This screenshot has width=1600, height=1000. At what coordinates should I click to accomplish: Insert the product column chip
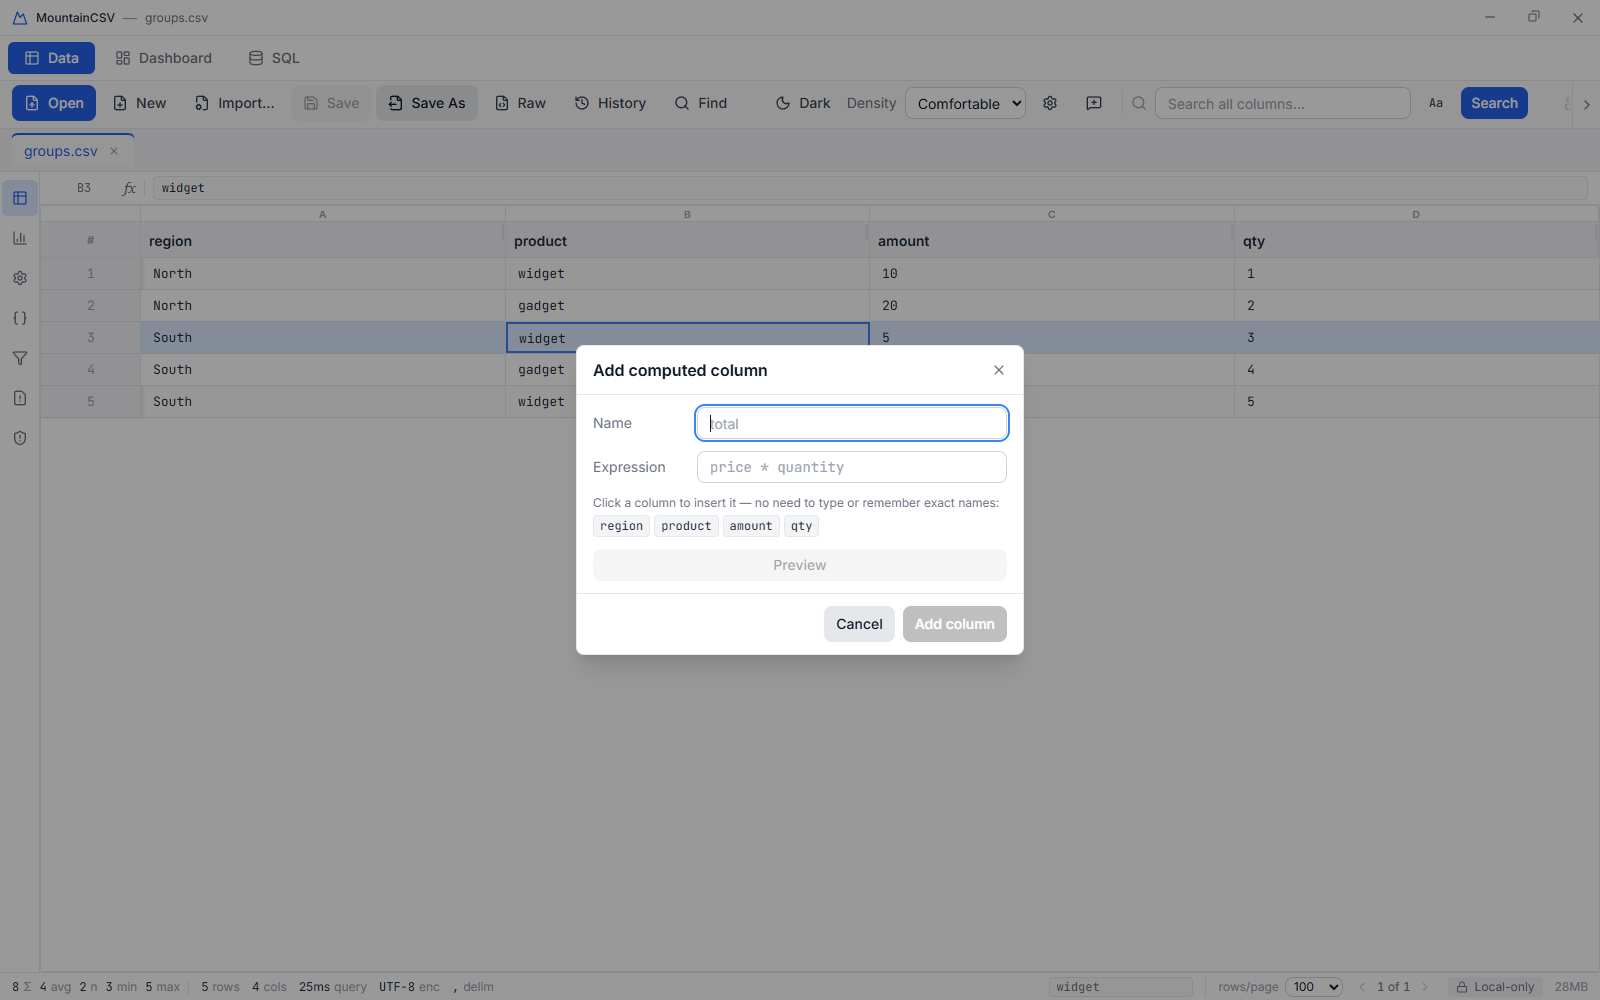[686, 526]
